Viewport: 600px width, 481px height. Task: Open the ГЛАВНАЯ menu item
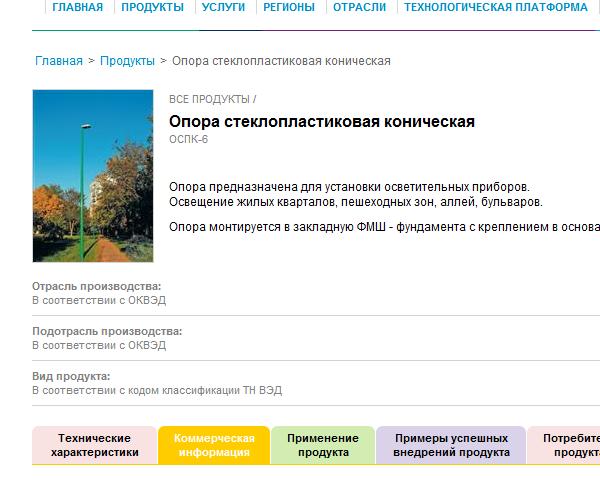click(x=78, y=7)
